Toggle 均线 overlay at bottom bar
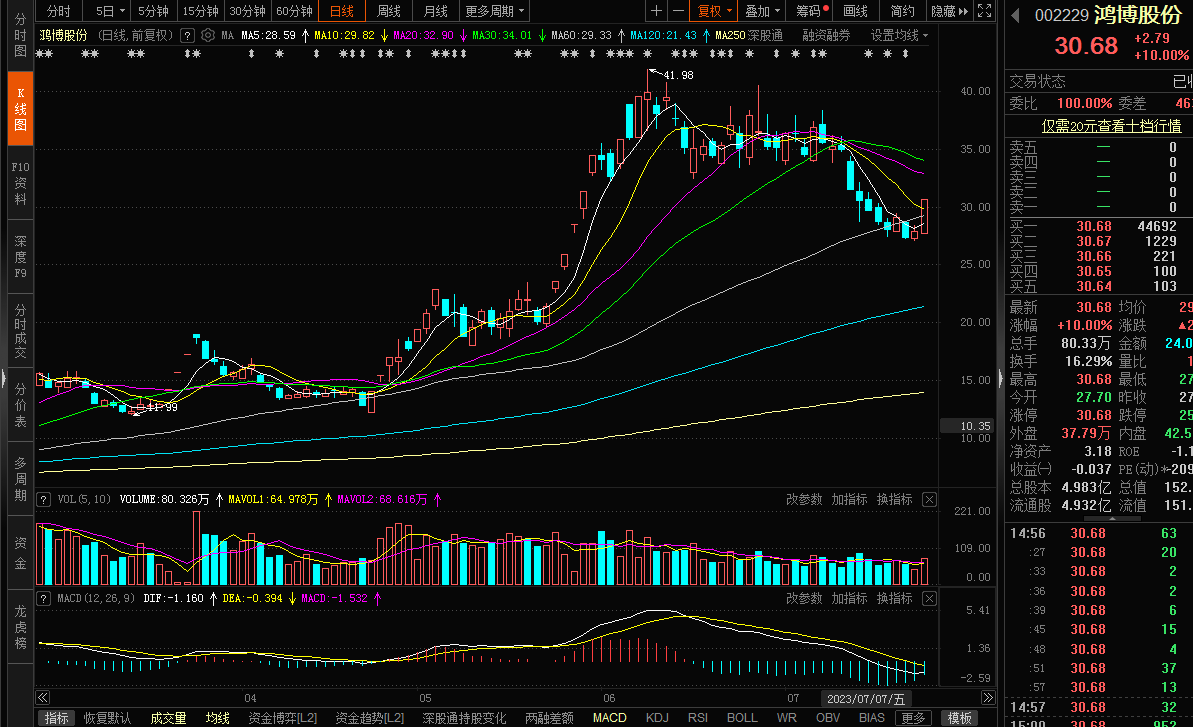Image resolution: width=1193 pixels, height=727 pixels. click(x=218, y=718)
